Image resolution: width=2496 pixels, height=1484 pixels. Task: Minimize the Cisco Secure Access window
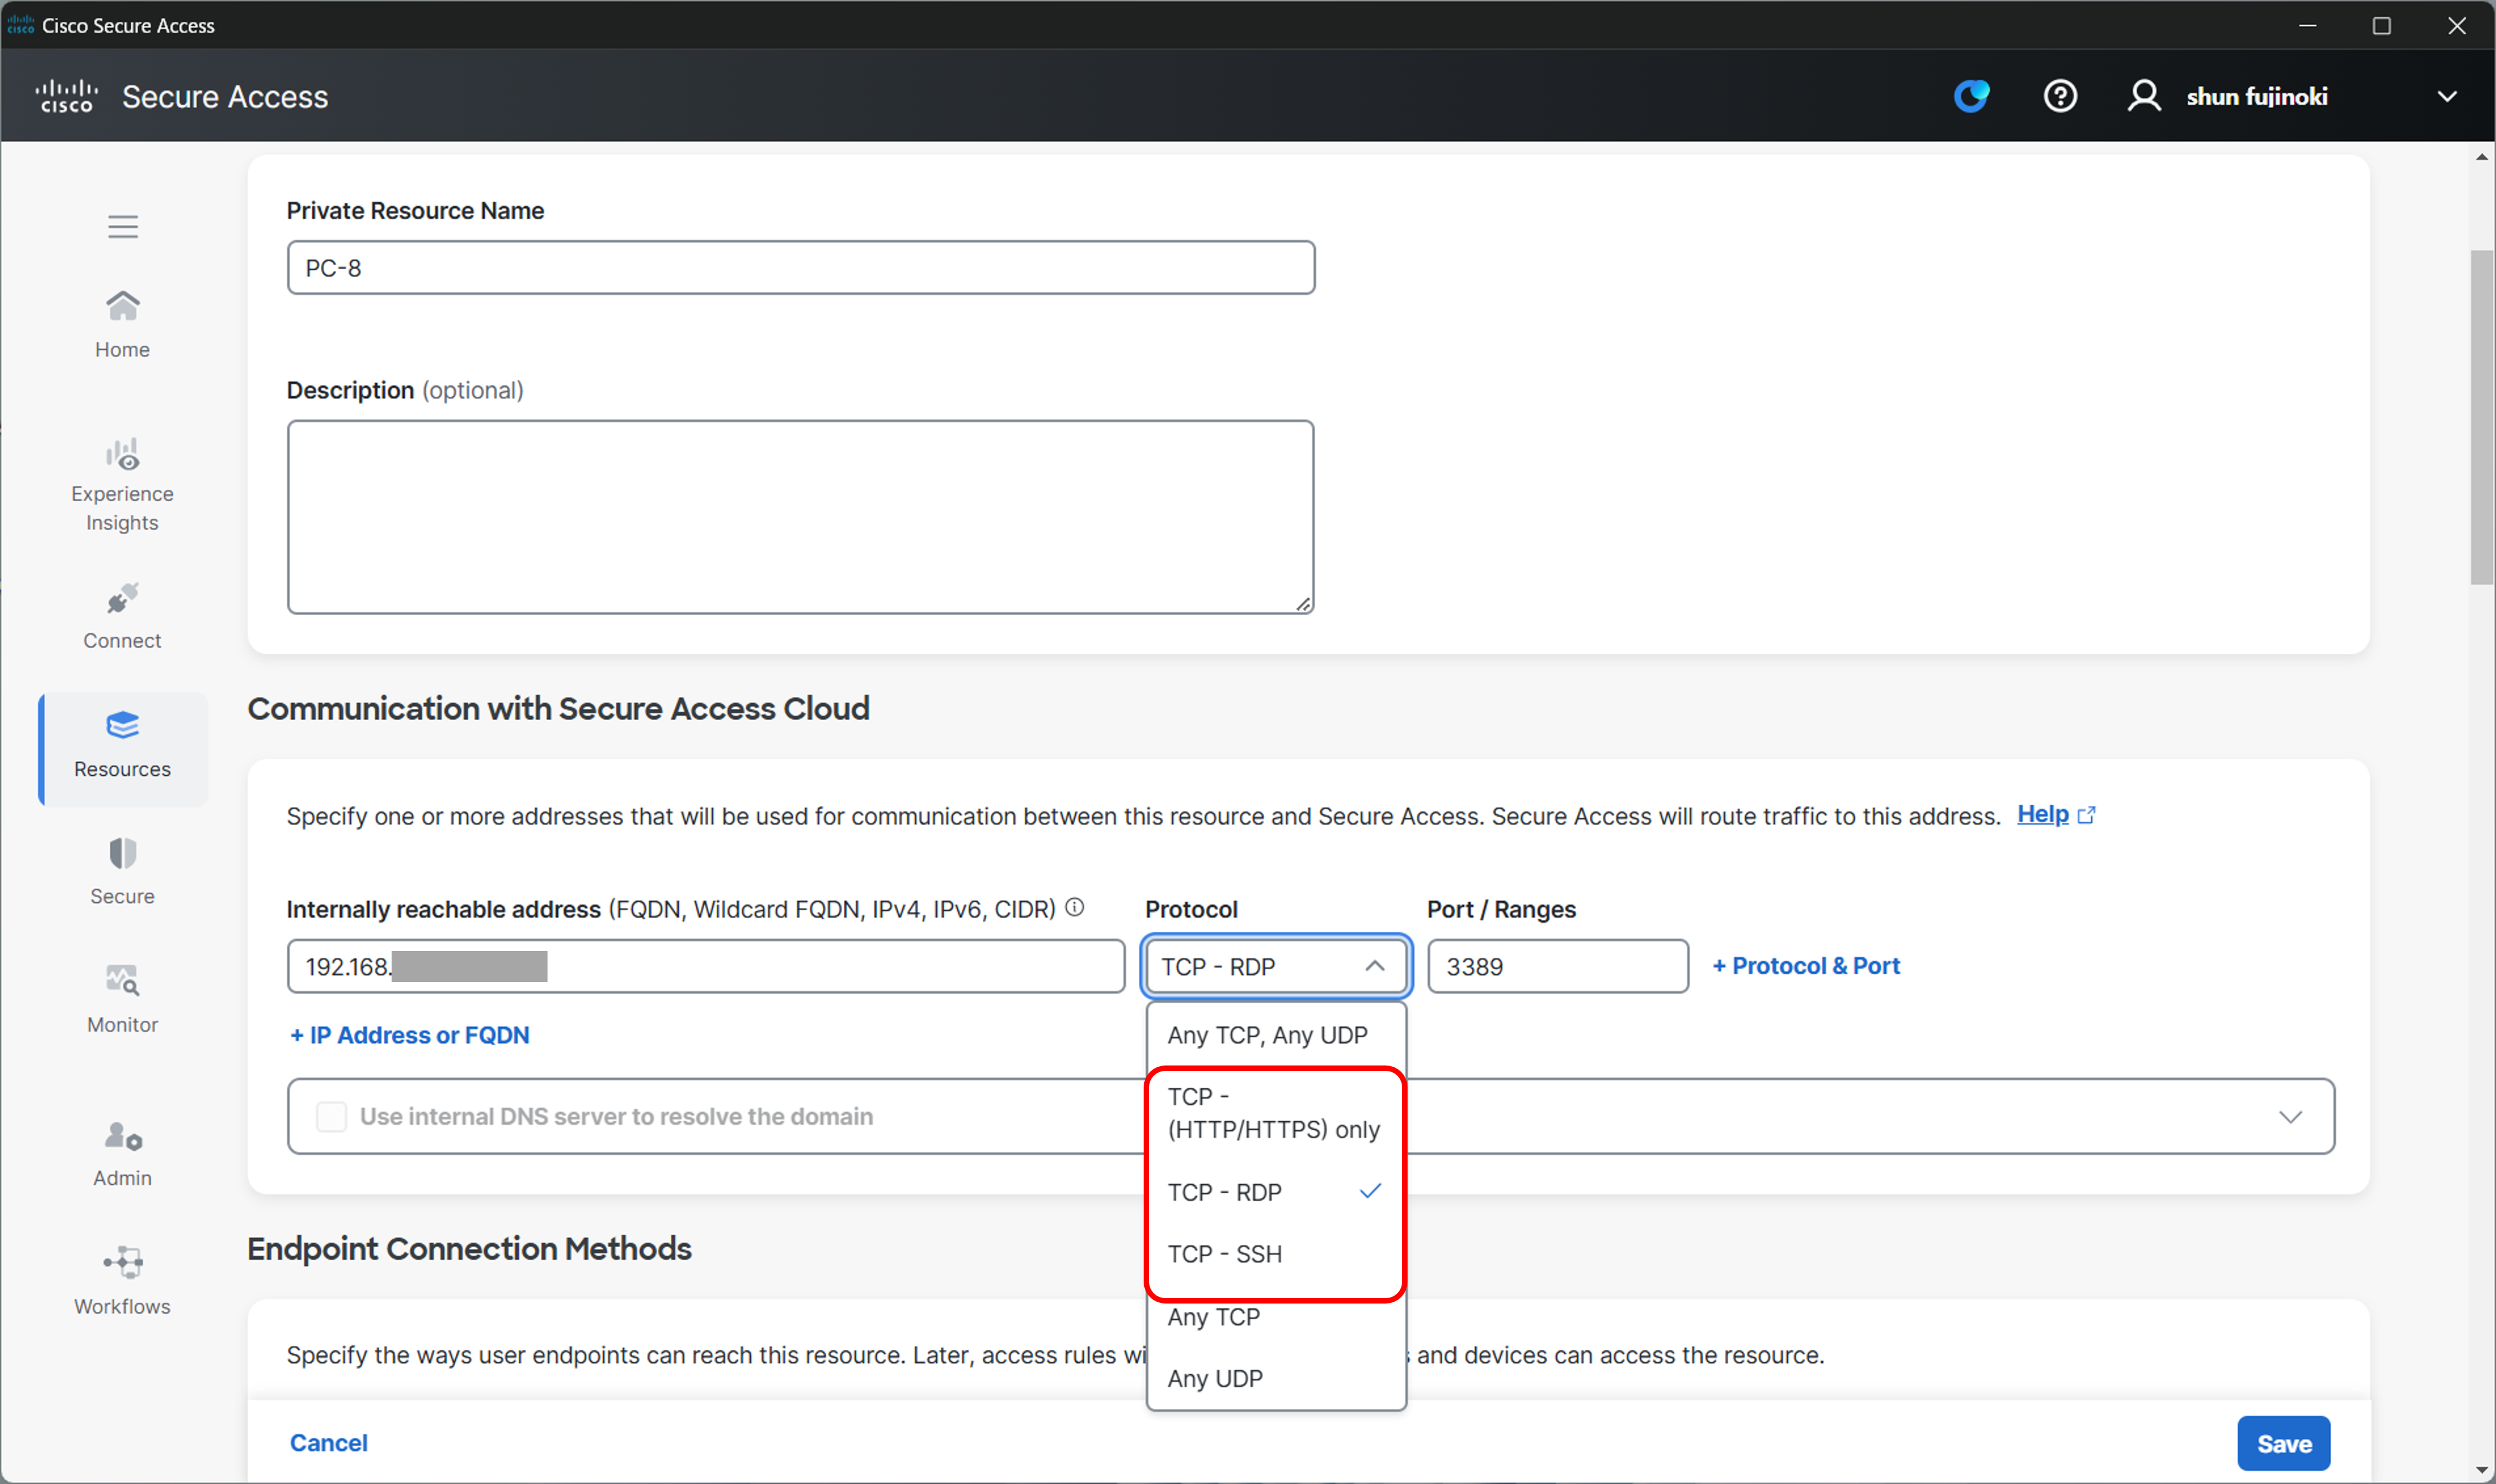click(2307, 25)
